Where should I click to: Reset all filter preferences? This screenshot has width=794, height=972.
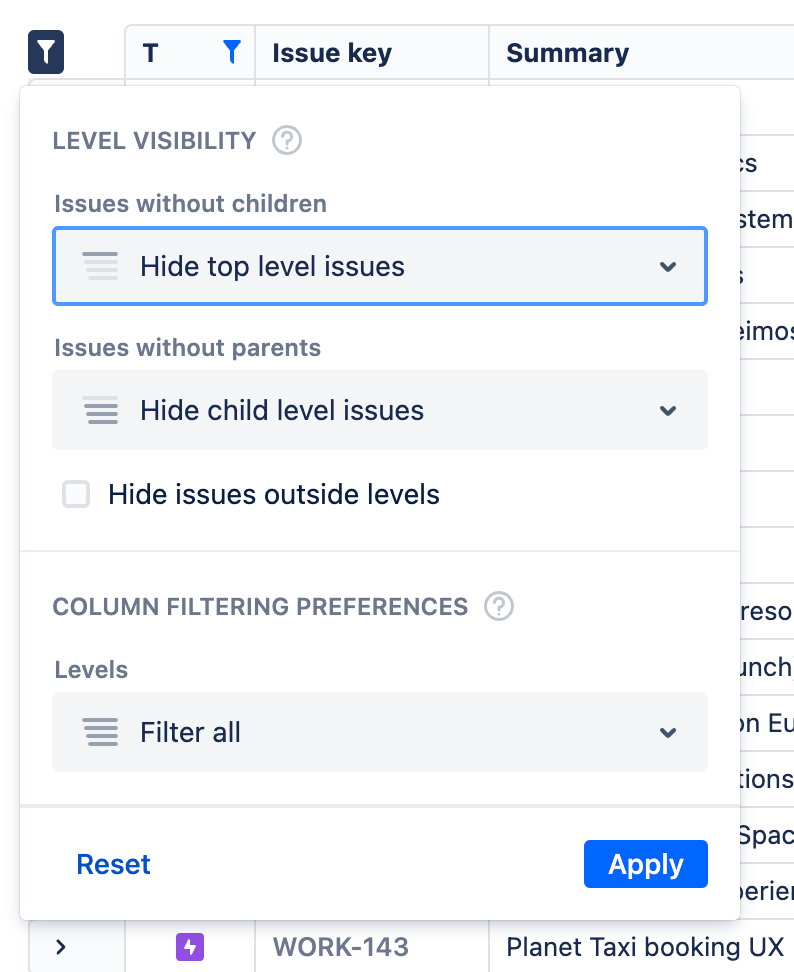[113, 864]
